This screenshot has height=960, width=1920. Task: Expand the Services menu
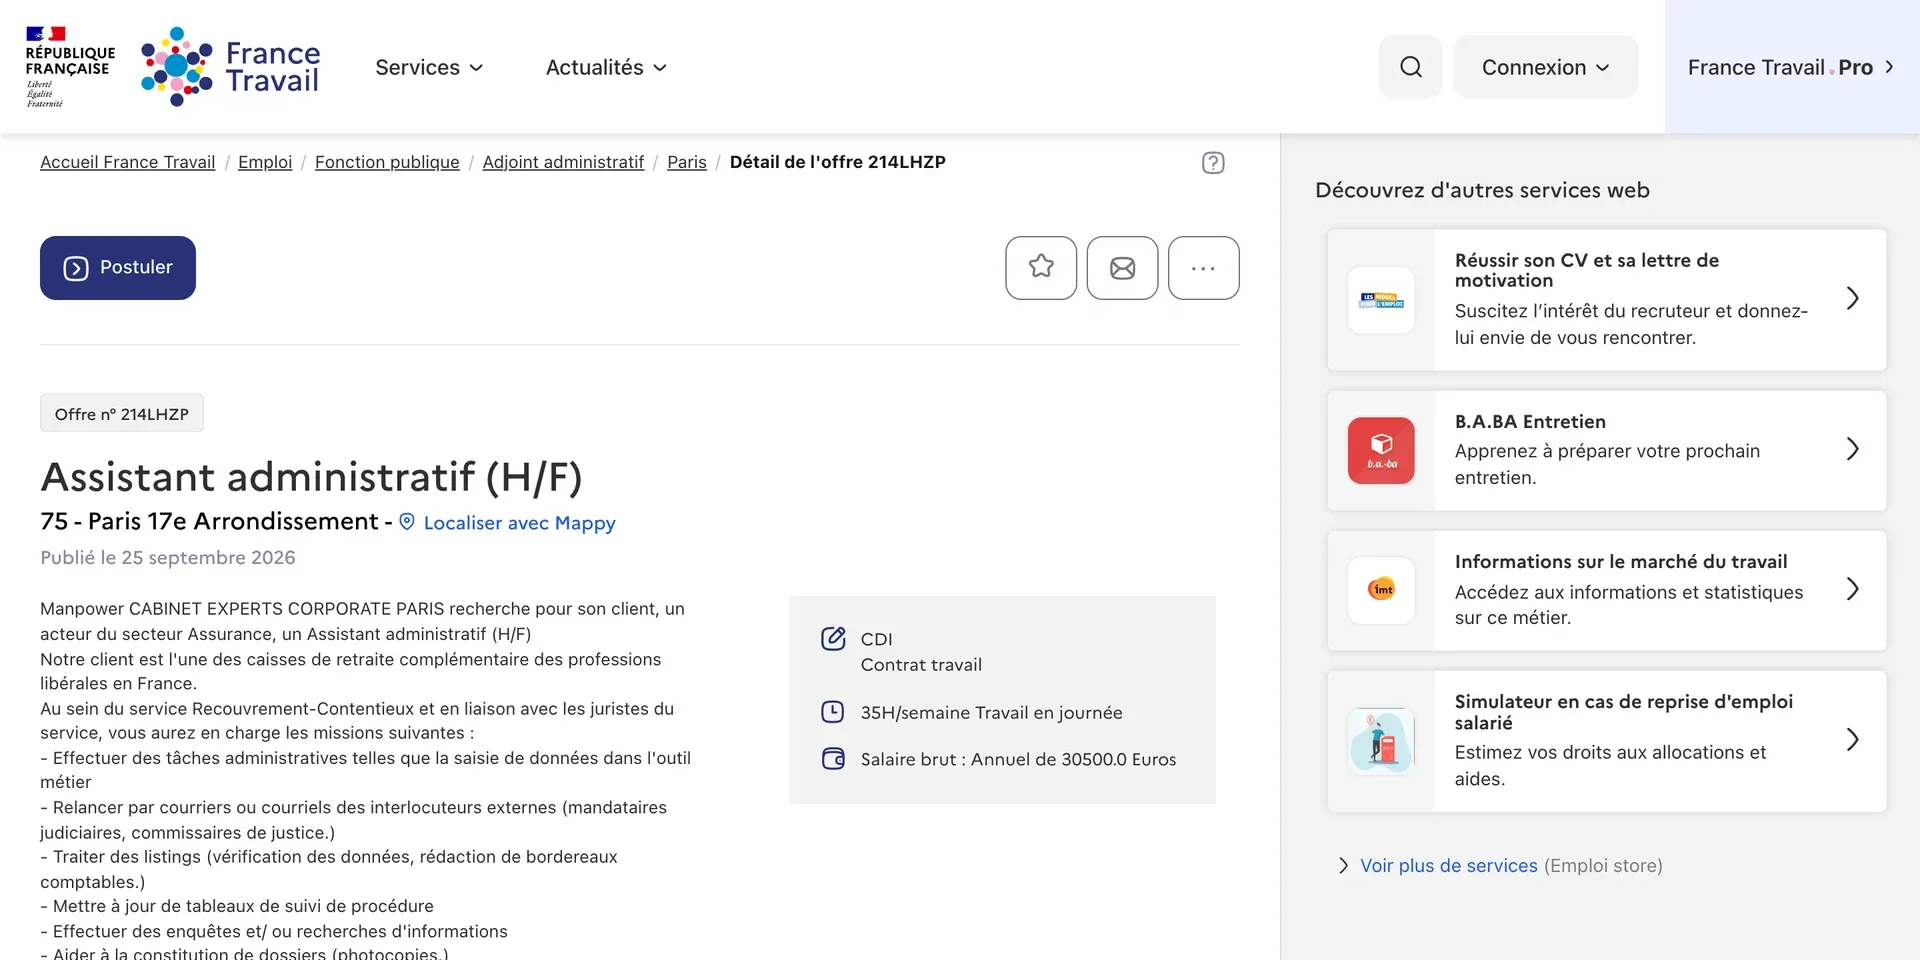[x=429, y=67]
